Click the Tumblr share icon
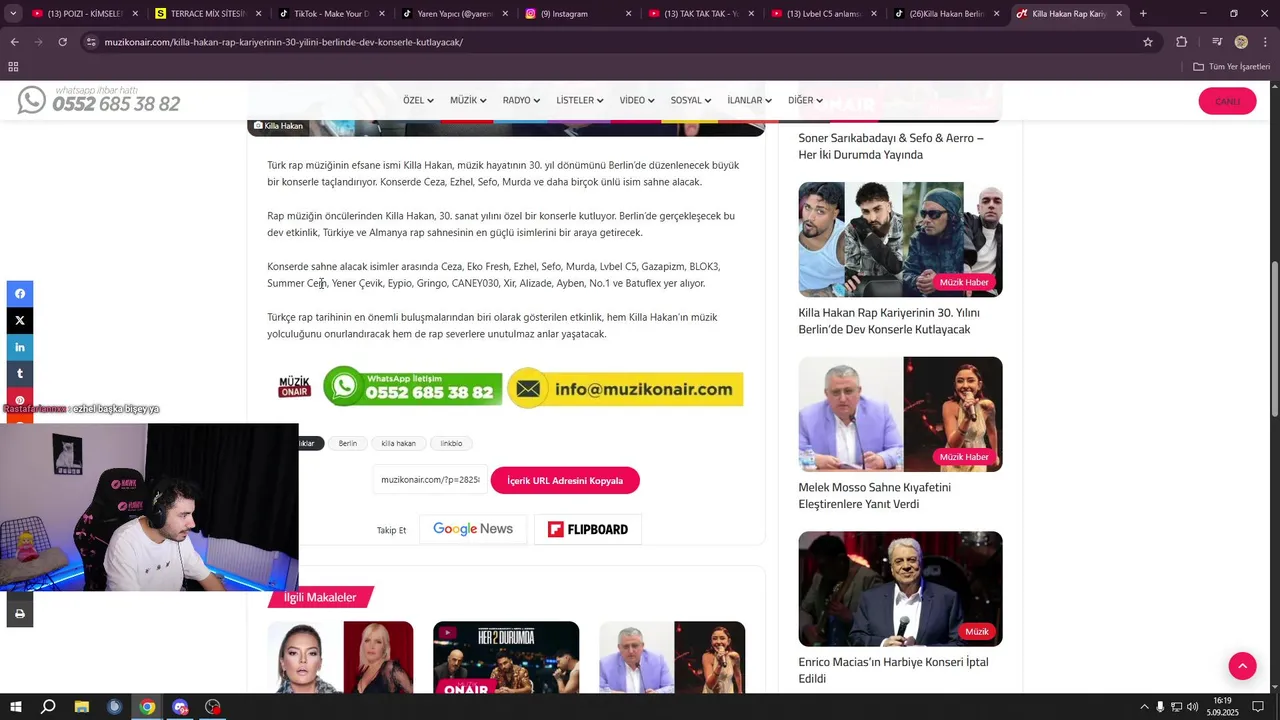Screen dimensions: 1280x720 [x=19, y=374]
